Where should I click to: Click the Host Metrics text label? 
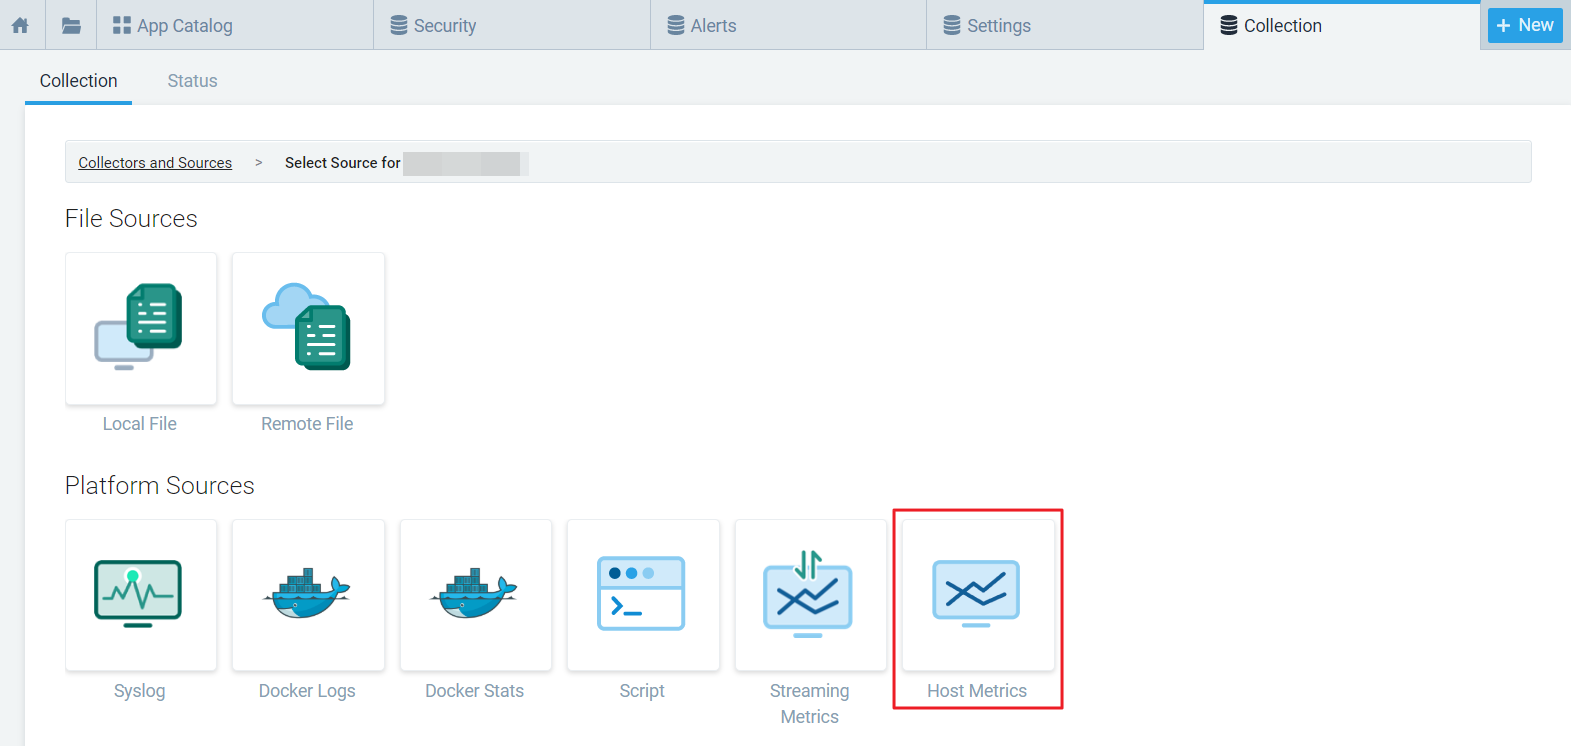[x=977, y=691]
